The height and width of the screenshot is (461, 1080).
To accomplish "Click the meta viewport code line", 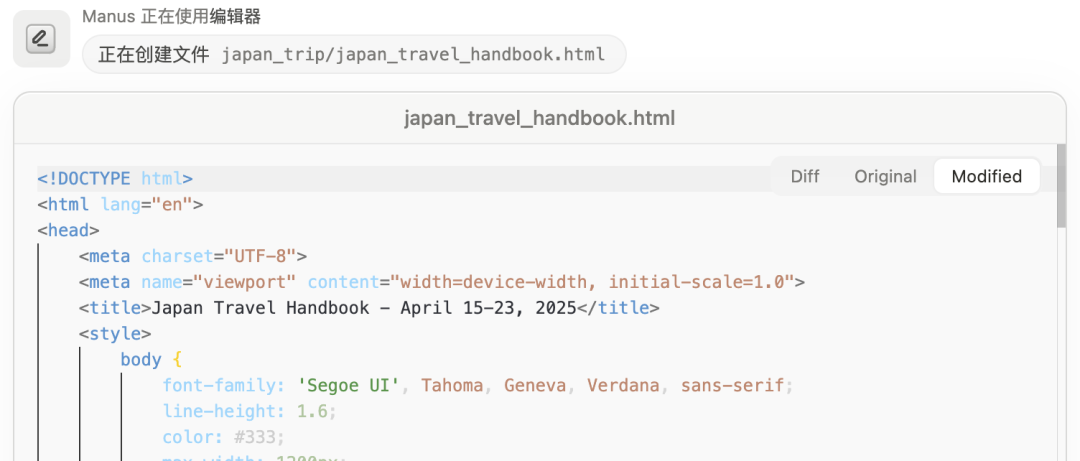I will [441, 282].
